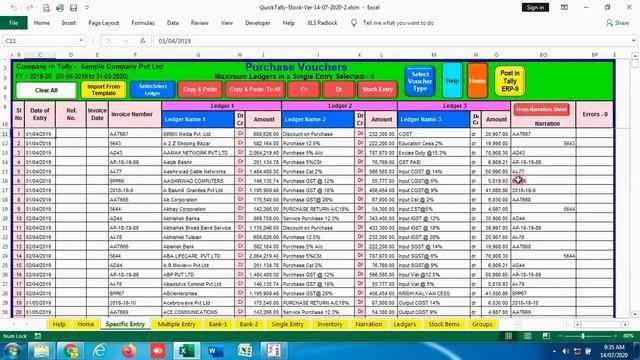The height and width of the screenshot is (360, 640).
Task: Switch to Multiple Entry sheet tab
Action: coord(176,324)
